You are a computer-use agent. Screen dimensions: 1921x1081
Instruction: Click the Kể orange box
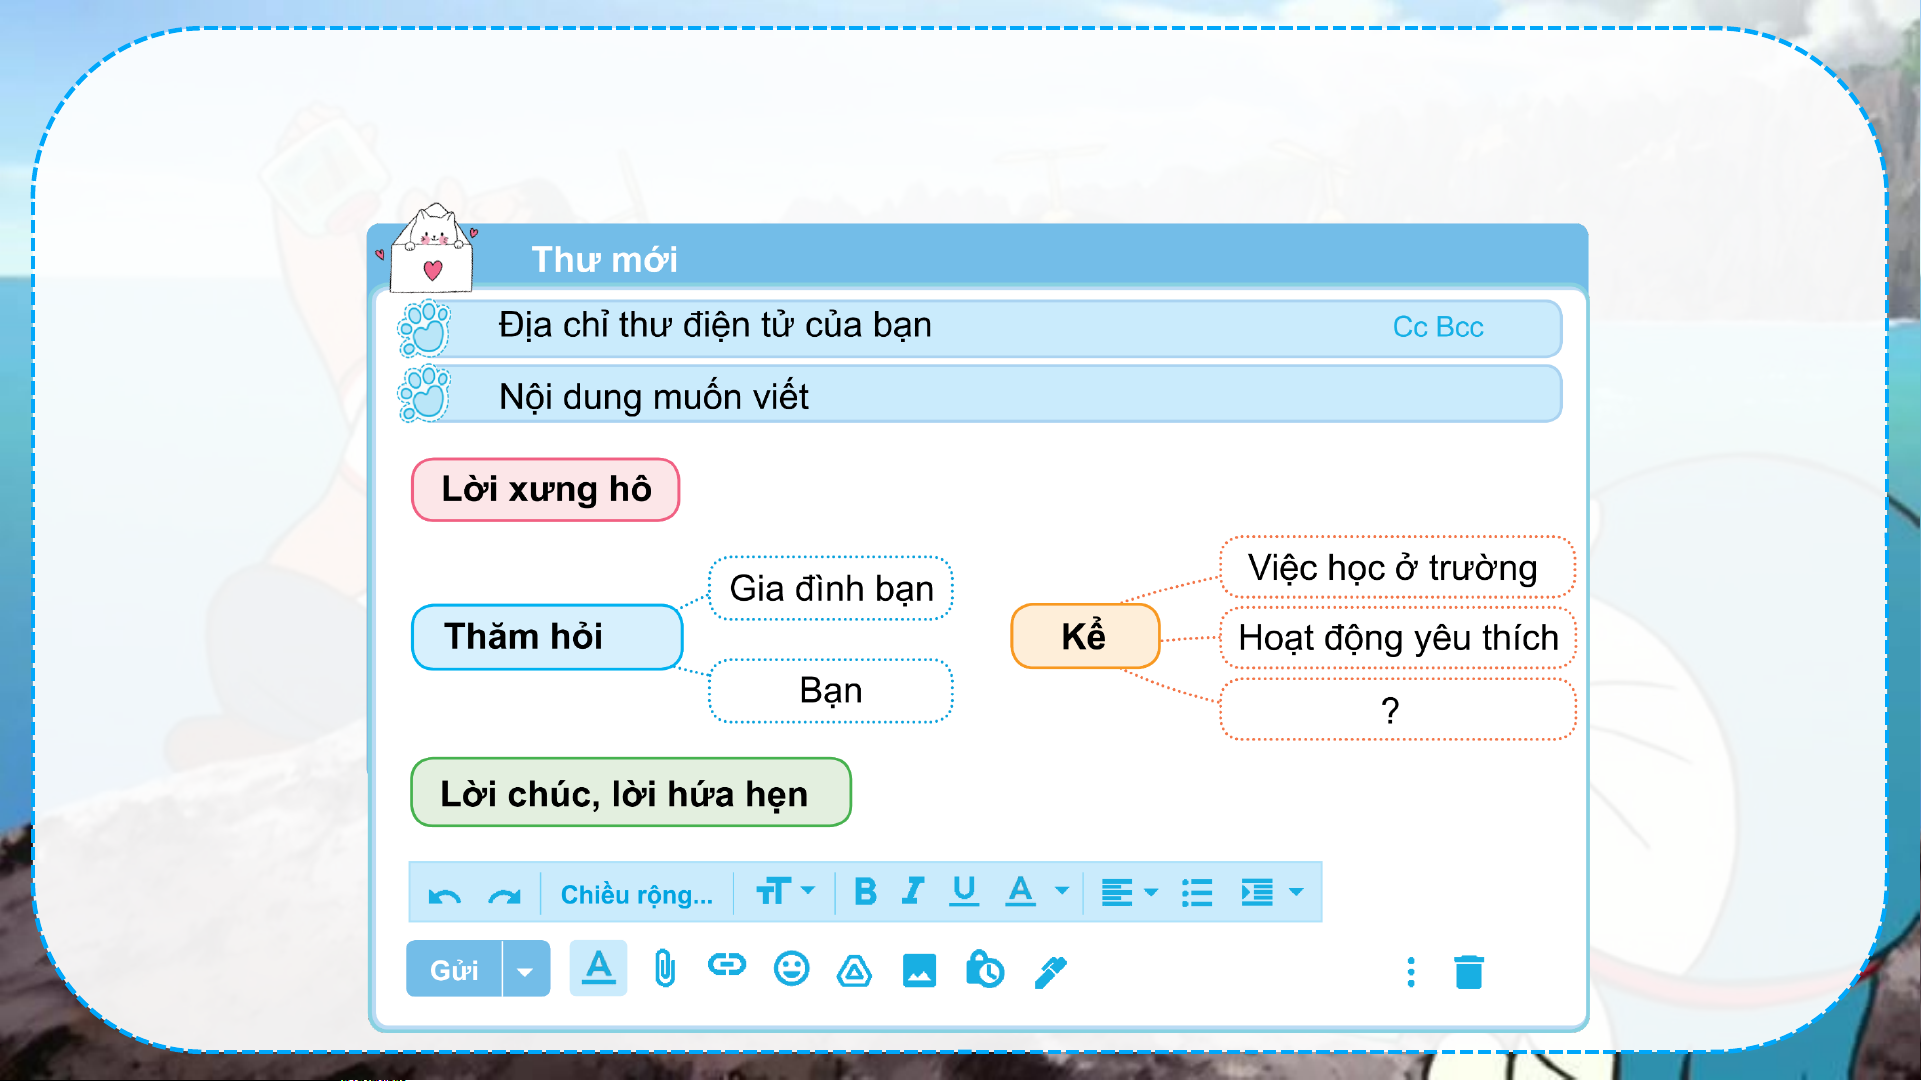tap(1085, 636)
